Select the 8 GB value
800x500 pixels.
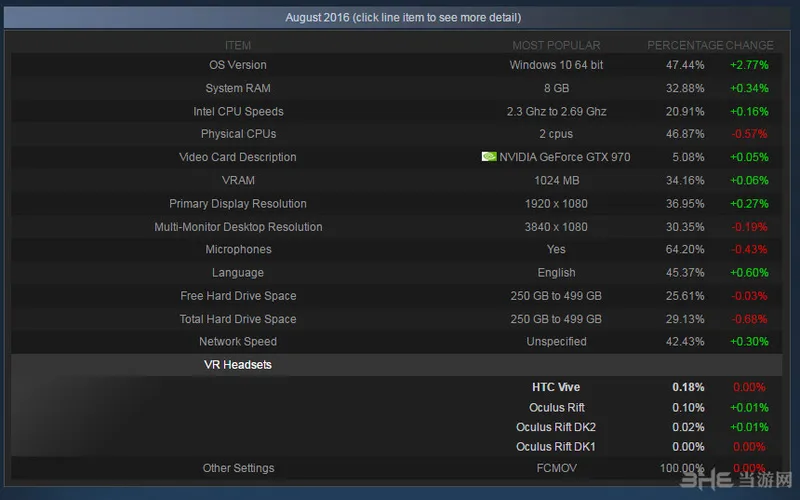coord(556,88)
